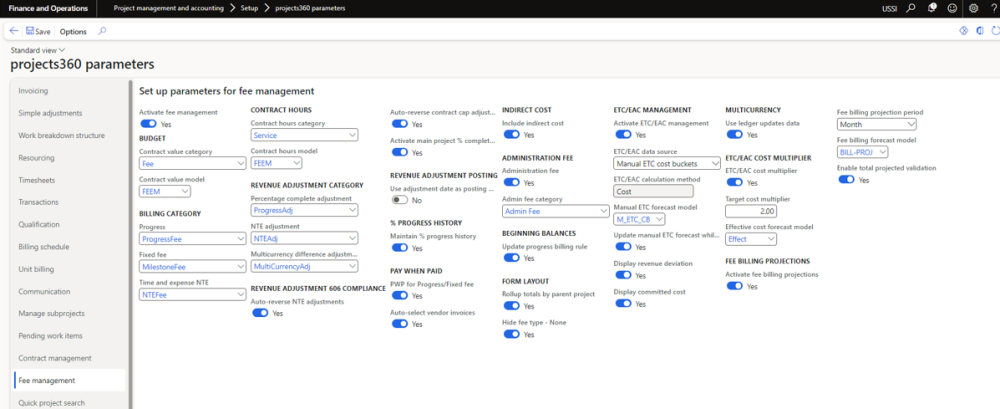
Task: Toggle Activate fee management switch
Action: tap(148, 124)
